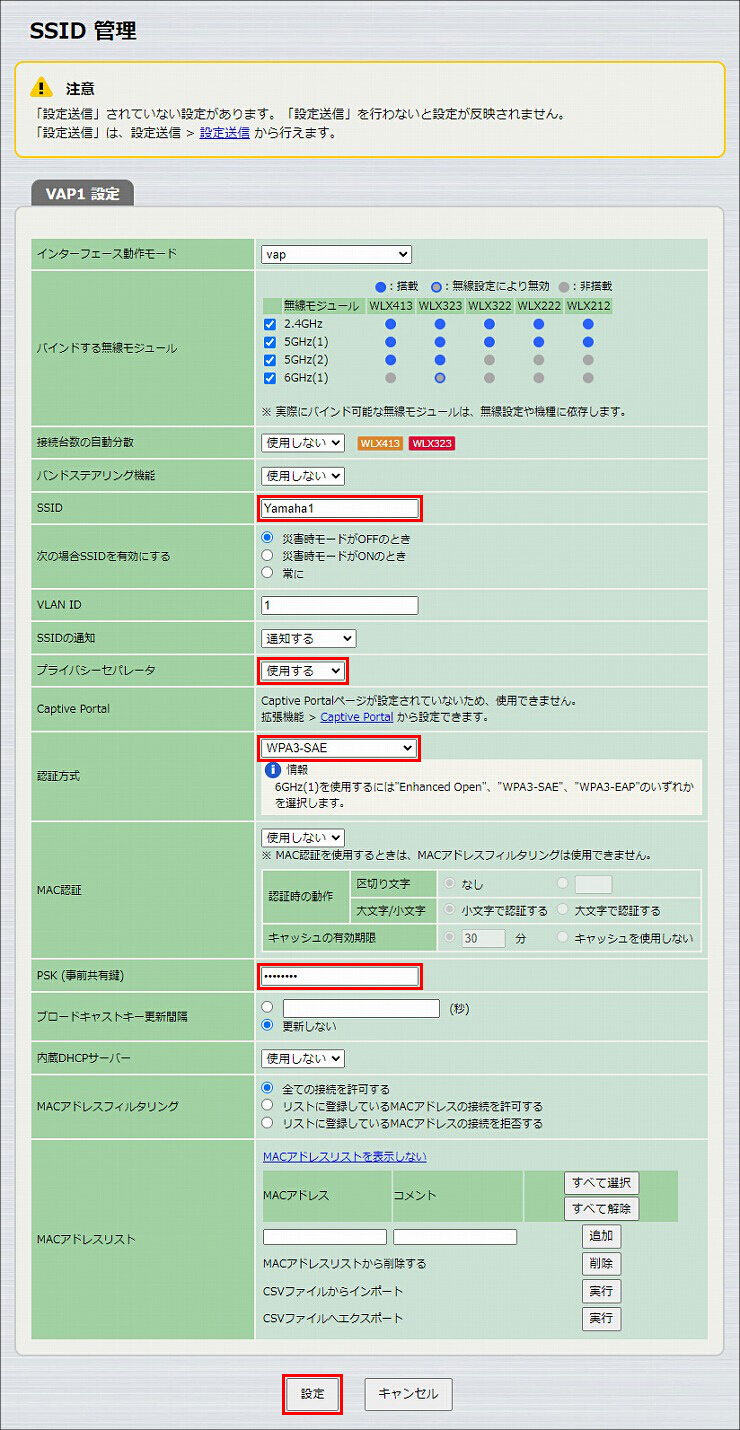Select リストに登録しているMACアドレスの接続を拒否する option
Viewport: 740px width, 1430px height.
click(268, 1123)
